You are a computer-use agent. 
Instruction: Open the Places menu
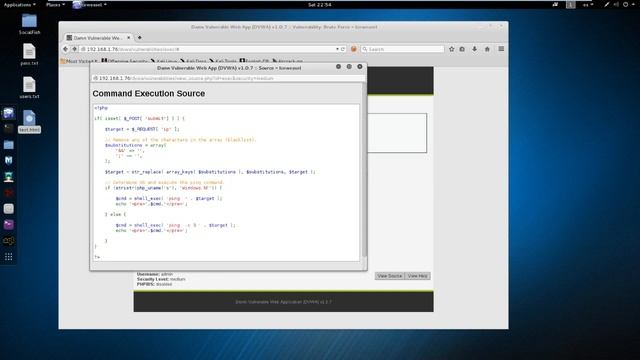pos(55,5)
